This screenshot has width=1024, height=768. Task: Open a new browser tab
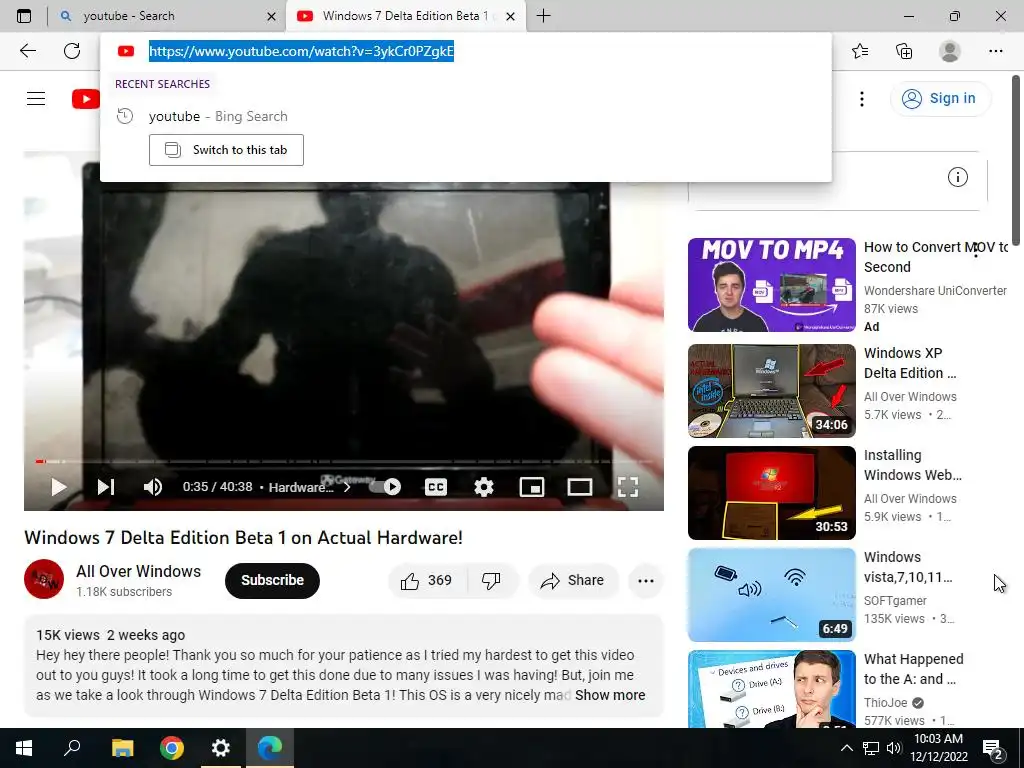click(543, 16)
